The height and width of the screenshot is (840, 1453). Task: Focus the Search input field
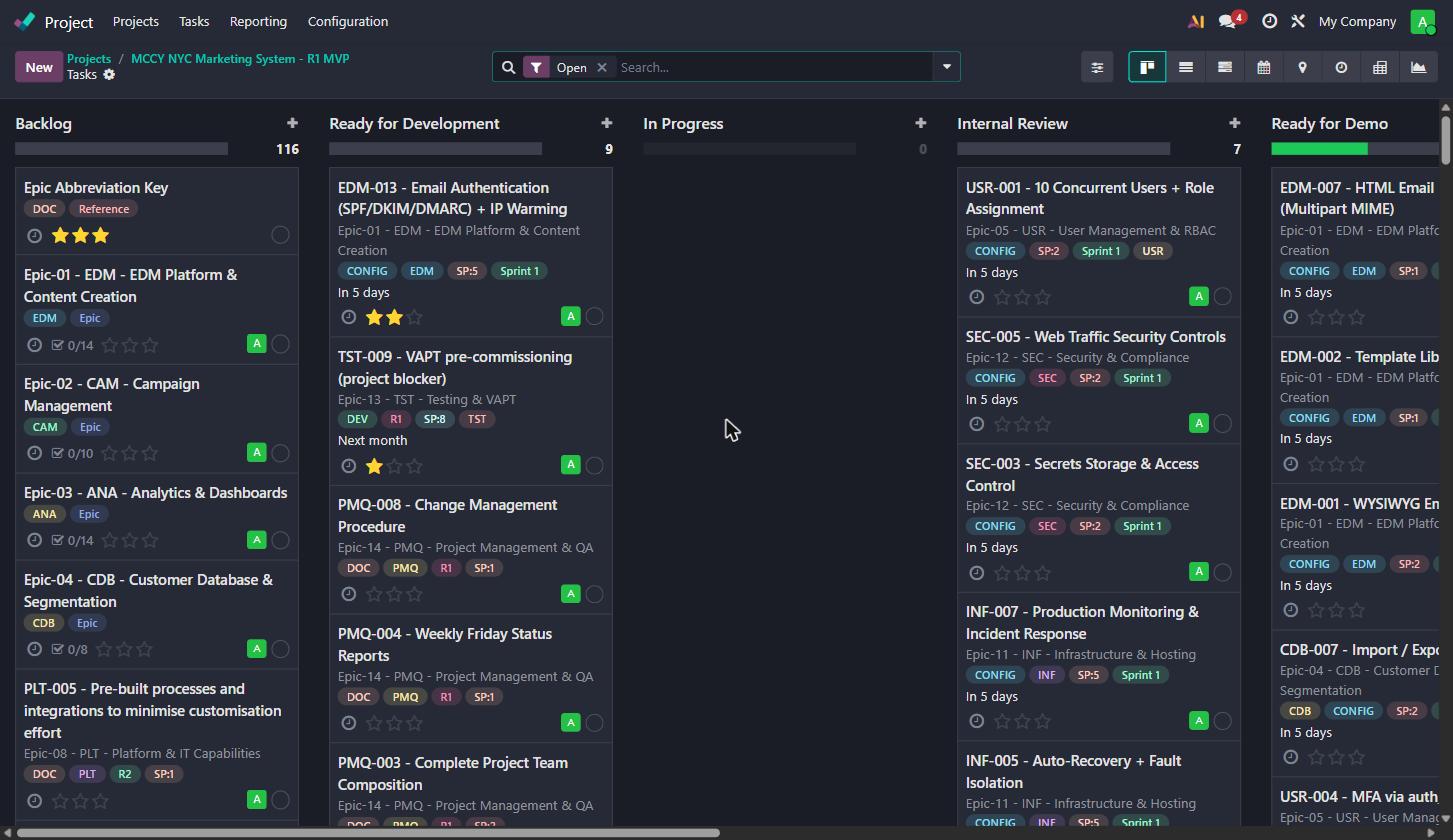[775, 67]
